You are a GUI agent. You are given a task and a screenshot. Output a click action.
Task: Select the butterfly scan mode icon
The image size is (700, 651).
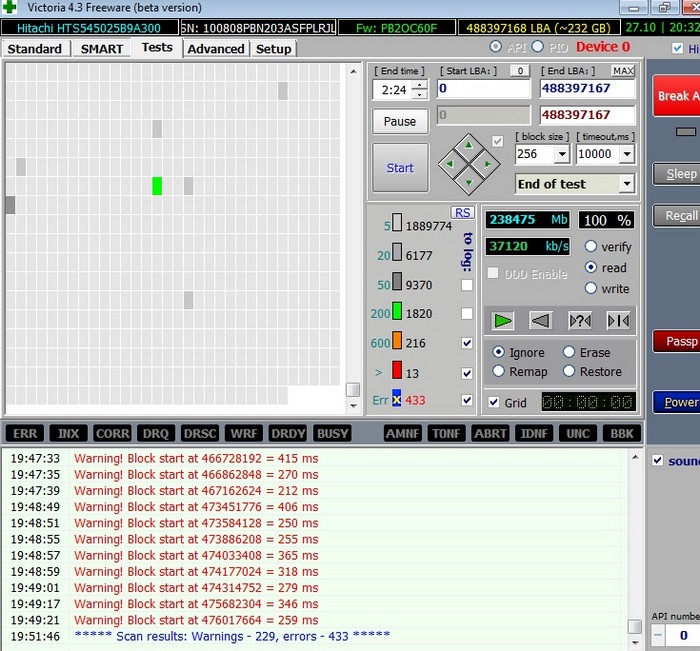point(618,320)
